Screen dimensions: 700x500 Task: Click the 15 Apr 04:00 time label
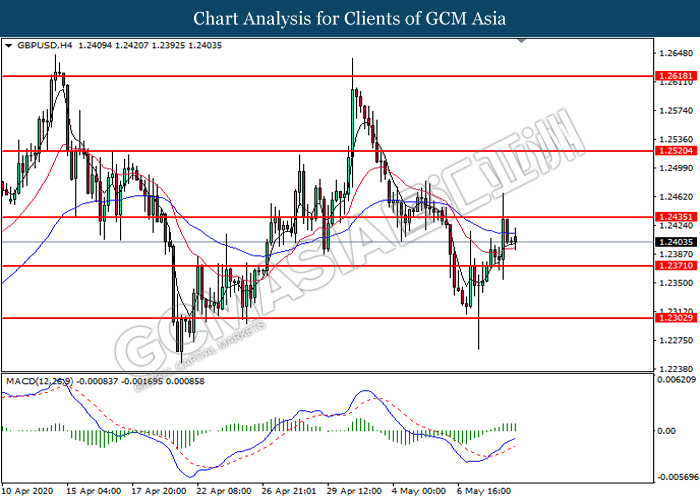pyautogui.click(x=93, y=491)
